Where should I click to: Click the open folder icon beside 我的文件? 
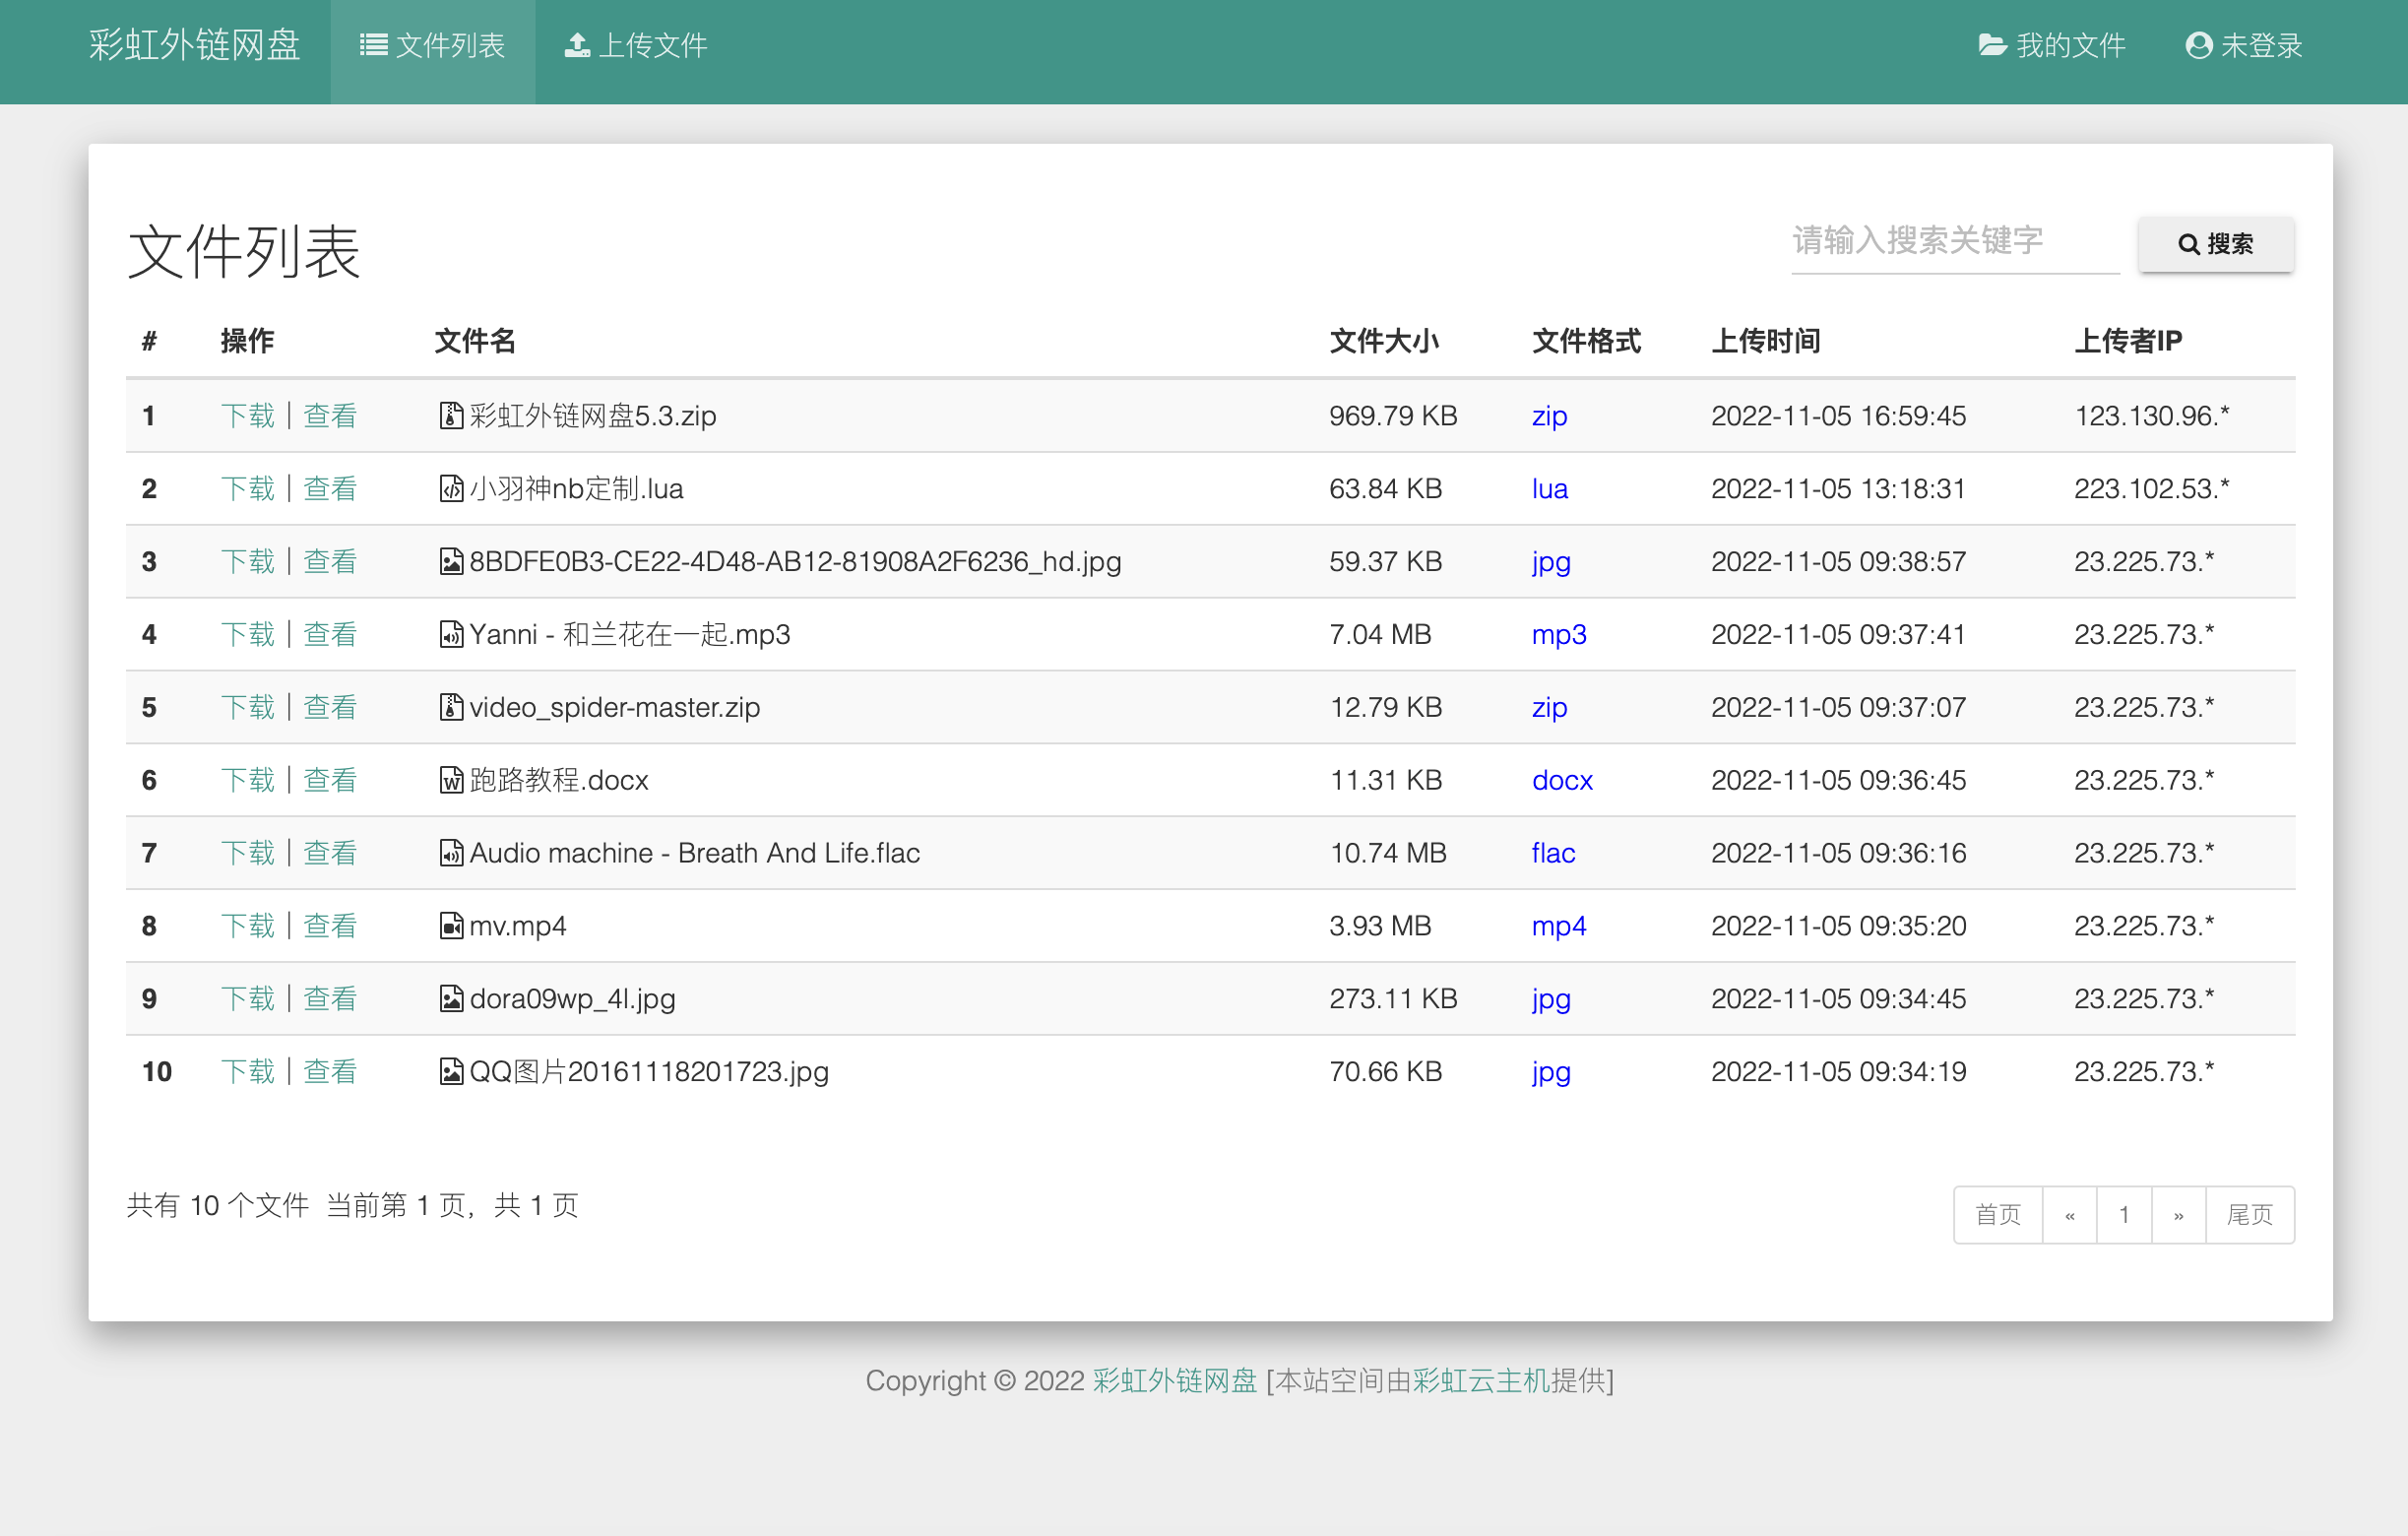pos(1992,45)
